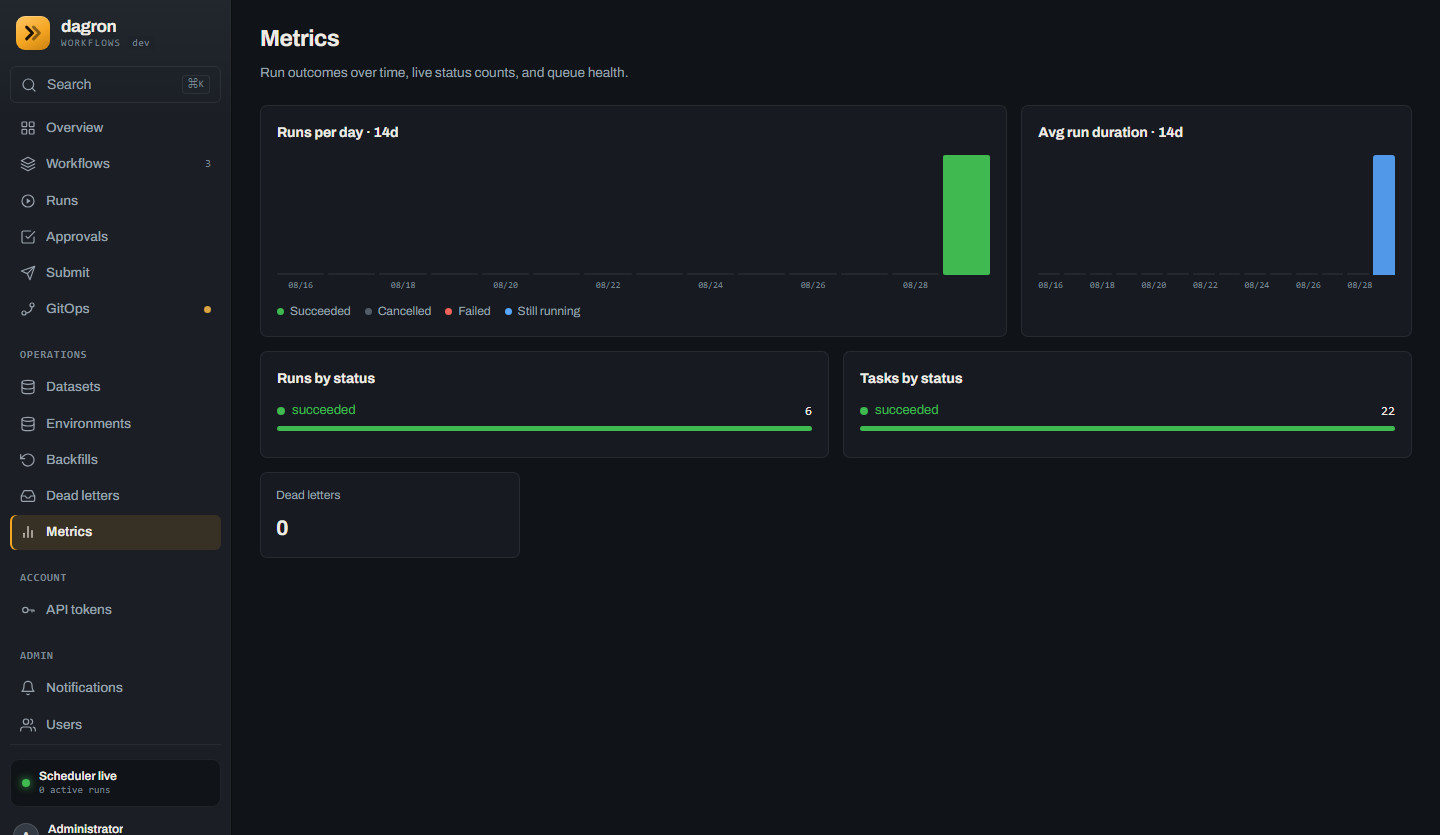Screen dimensions: 1440x835
Task: Click the Metrics page heading
Action: [300, 39]
